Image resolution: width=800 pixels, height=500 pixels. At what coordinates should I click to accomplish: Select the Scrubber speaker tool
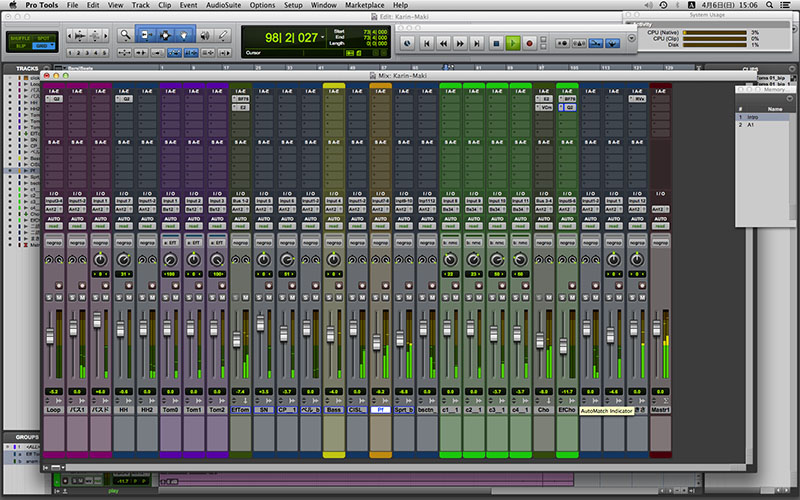205,35
